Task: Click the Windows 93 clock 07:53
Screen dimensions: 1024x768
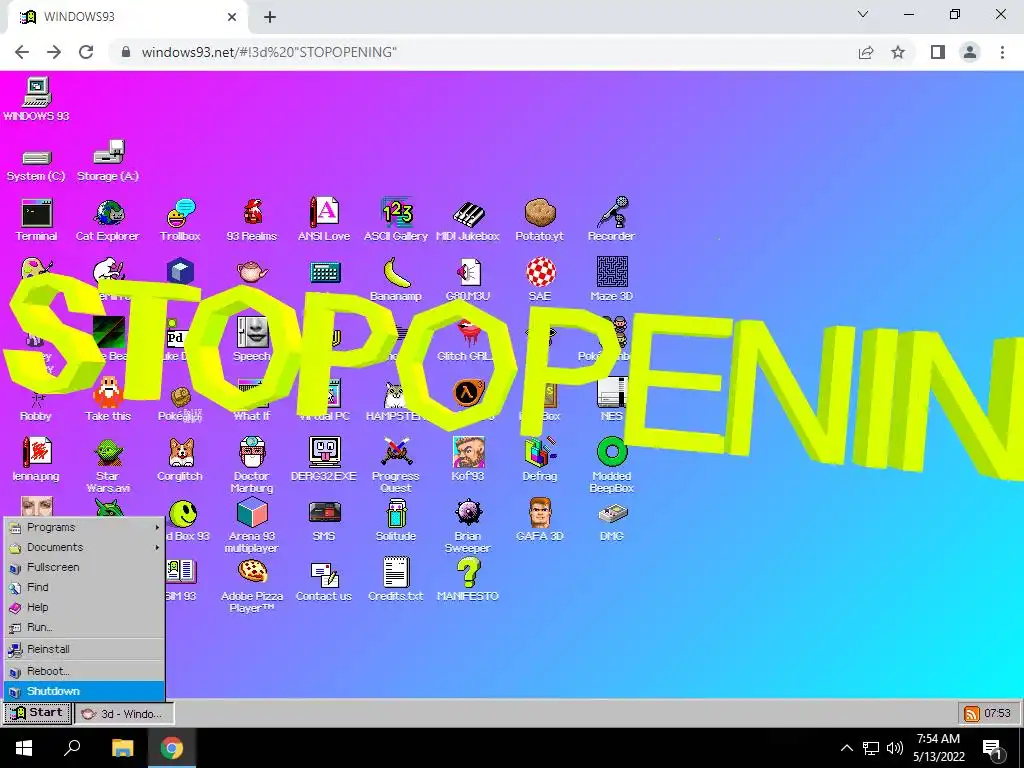Action: 997,713
